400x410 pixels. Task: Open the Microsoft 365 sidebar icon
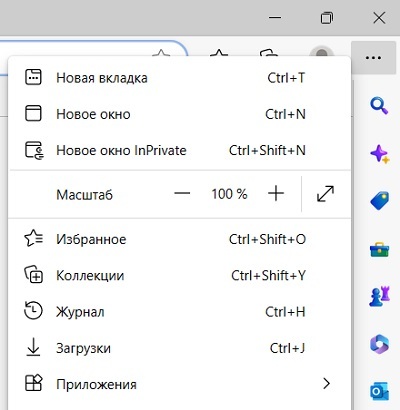click(x=379, y=343)
